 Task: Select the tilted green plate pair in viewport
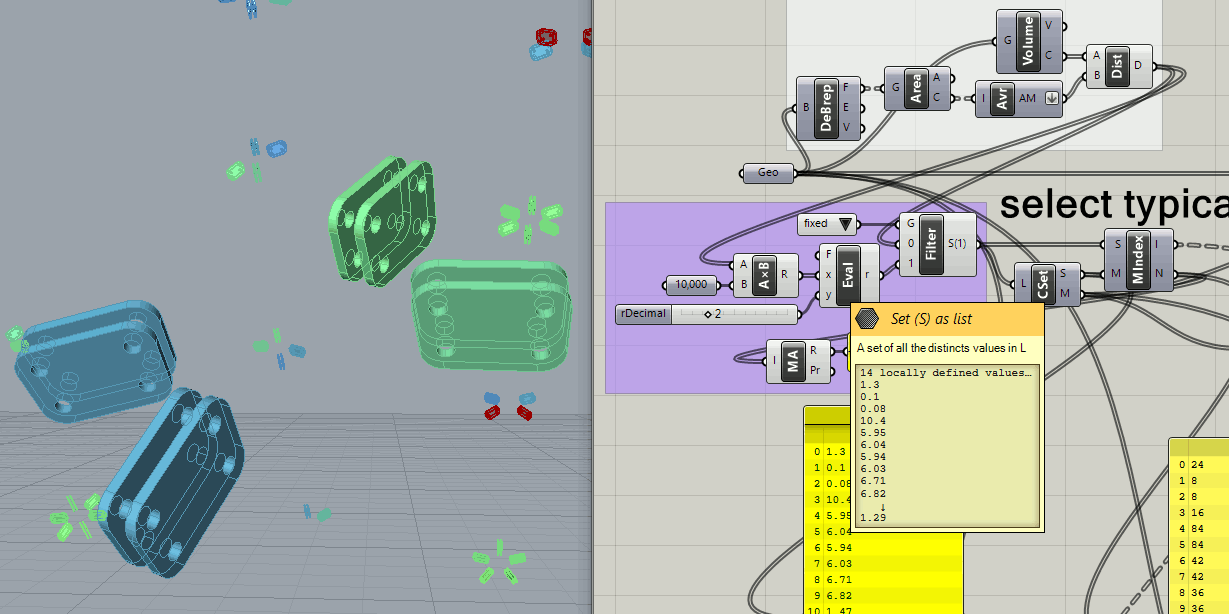[383, 220]
